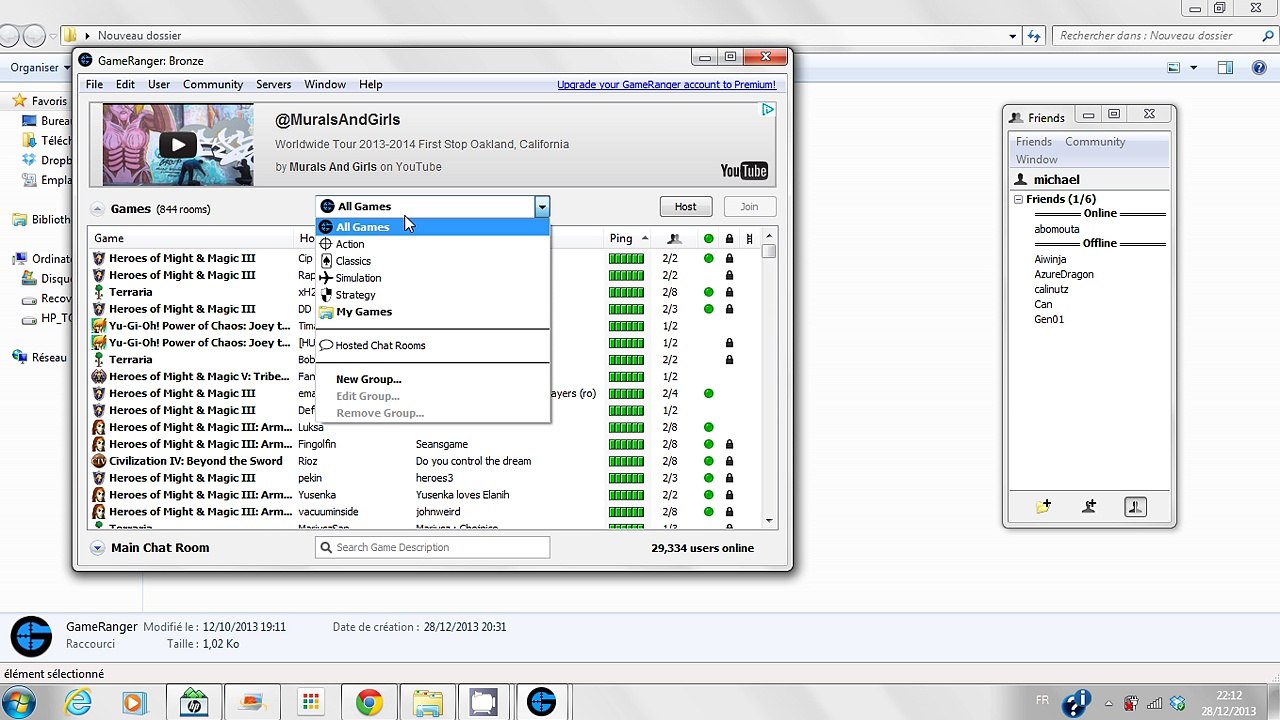This screenshot has width=1280, height=720.
Task: Click the YouTube logo in the ad
Action: point(744,171)
